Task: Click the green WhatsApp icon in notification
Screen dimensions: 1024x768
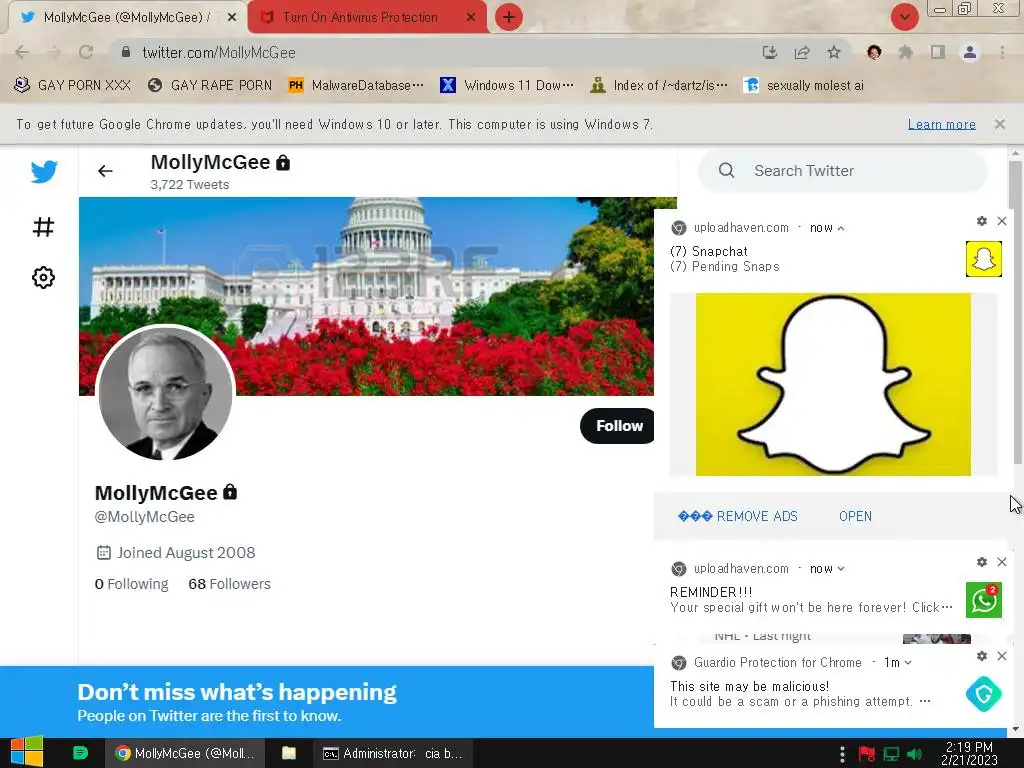Action: click(984, 600)
